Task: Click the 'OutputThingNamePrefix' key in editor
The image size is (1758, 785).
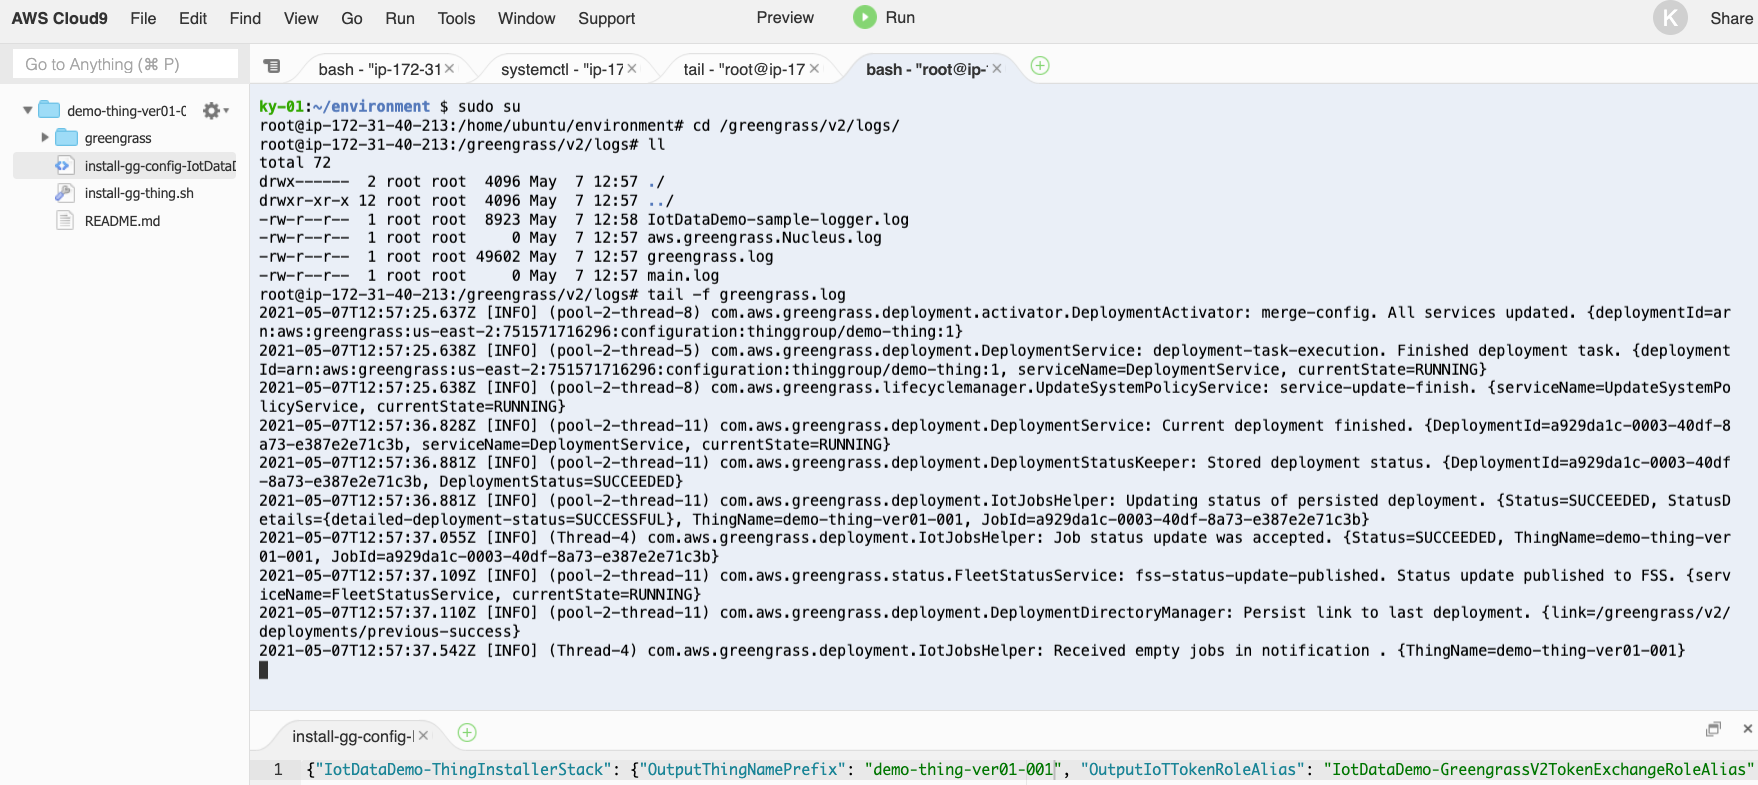Action: pyautogui.click(x=743, y=769)
